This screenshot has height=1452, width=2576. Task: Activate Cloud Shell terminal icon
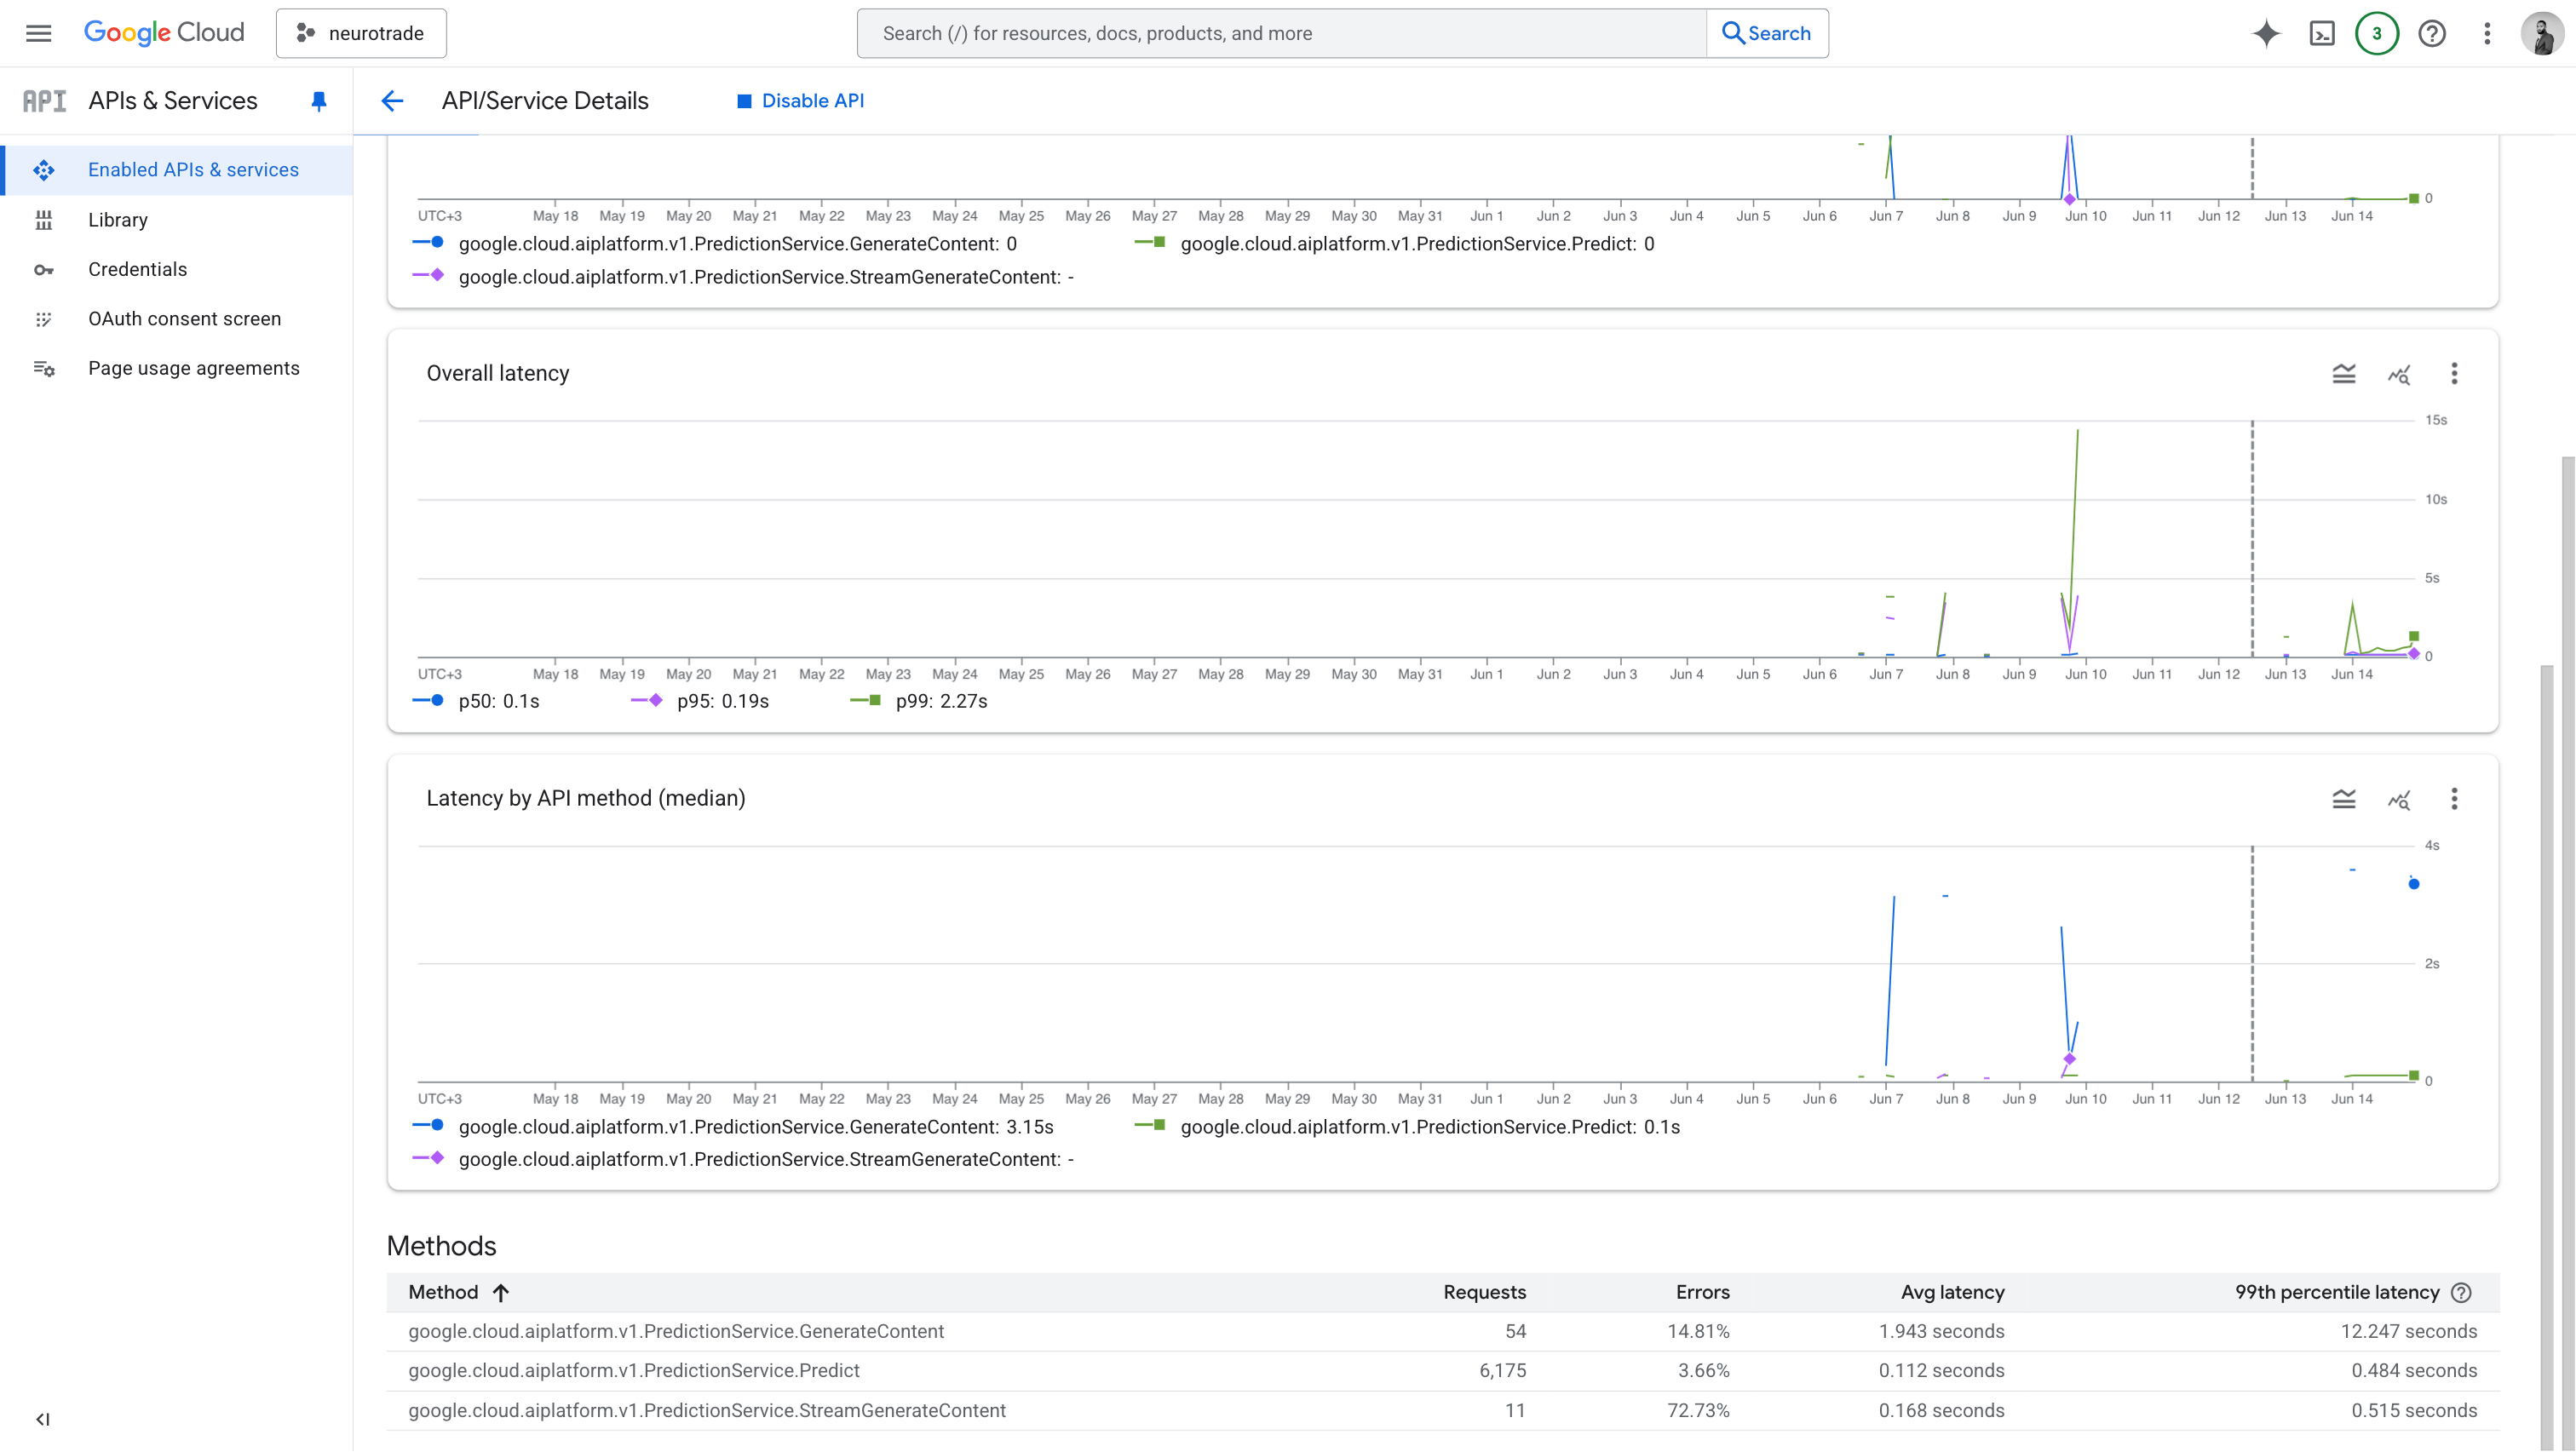[2322, 33]
